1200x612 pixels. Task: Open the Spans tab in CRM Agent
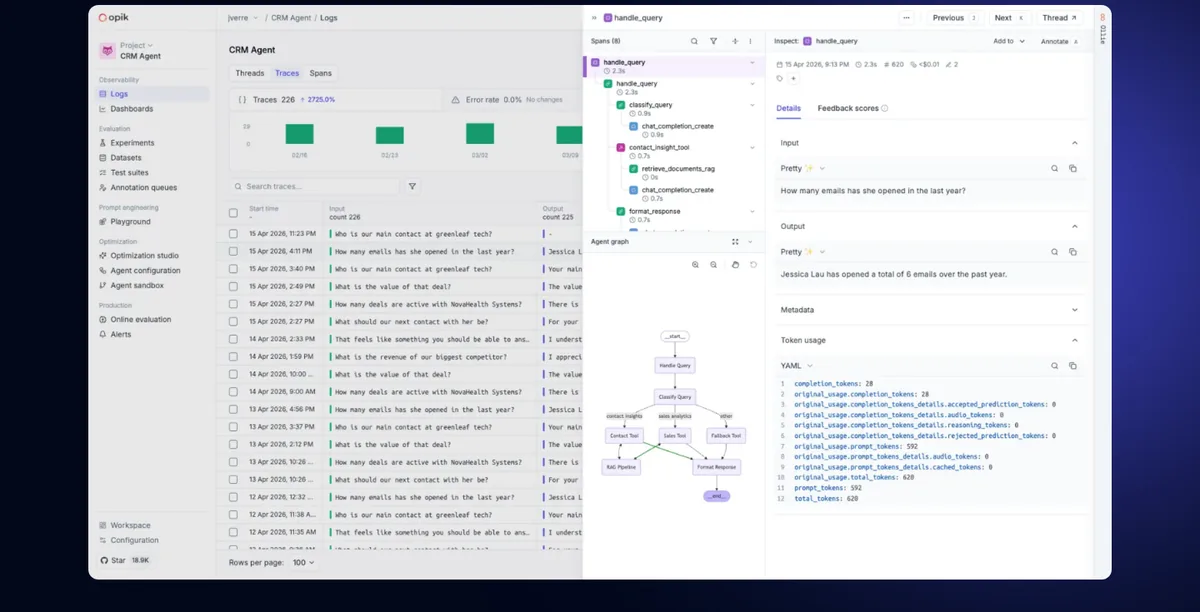click(x=320, y=73)
